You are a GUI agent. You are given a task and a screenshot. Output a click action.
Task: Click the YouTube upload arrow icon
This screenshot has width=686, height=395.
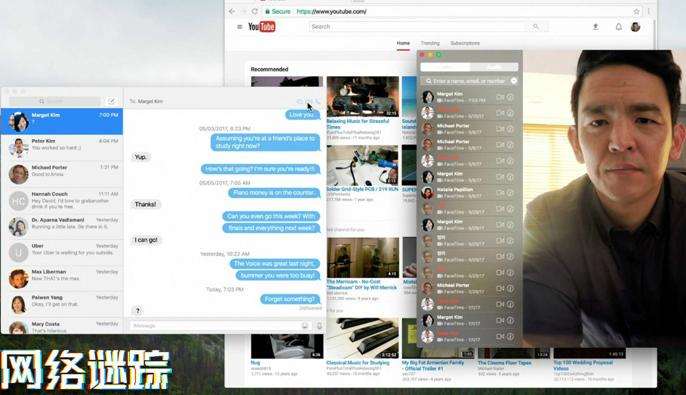click(x=595, y=27)
